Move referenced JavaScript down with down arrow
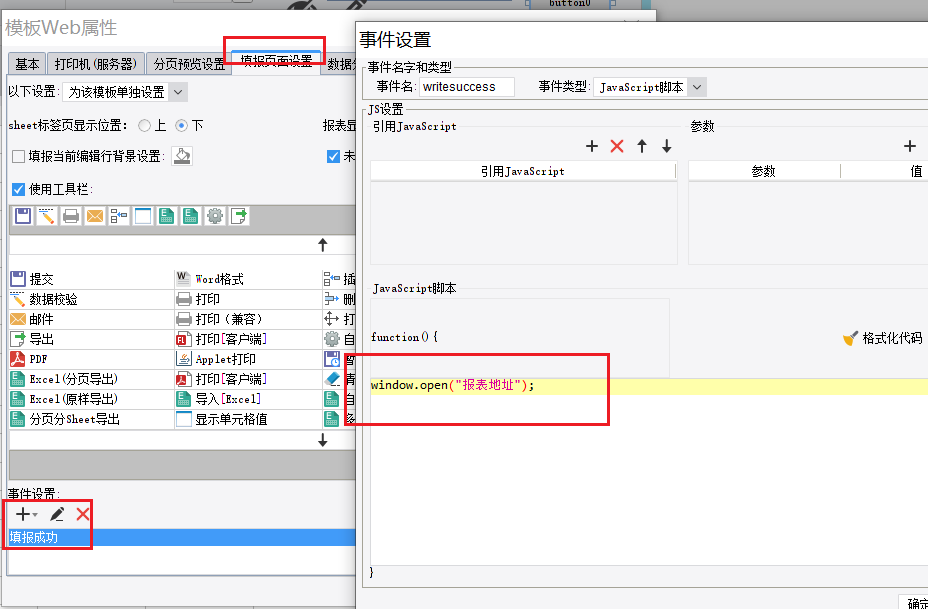Image resolution: width=928 pixels, height=609 pixels. [x=667, y=146]
